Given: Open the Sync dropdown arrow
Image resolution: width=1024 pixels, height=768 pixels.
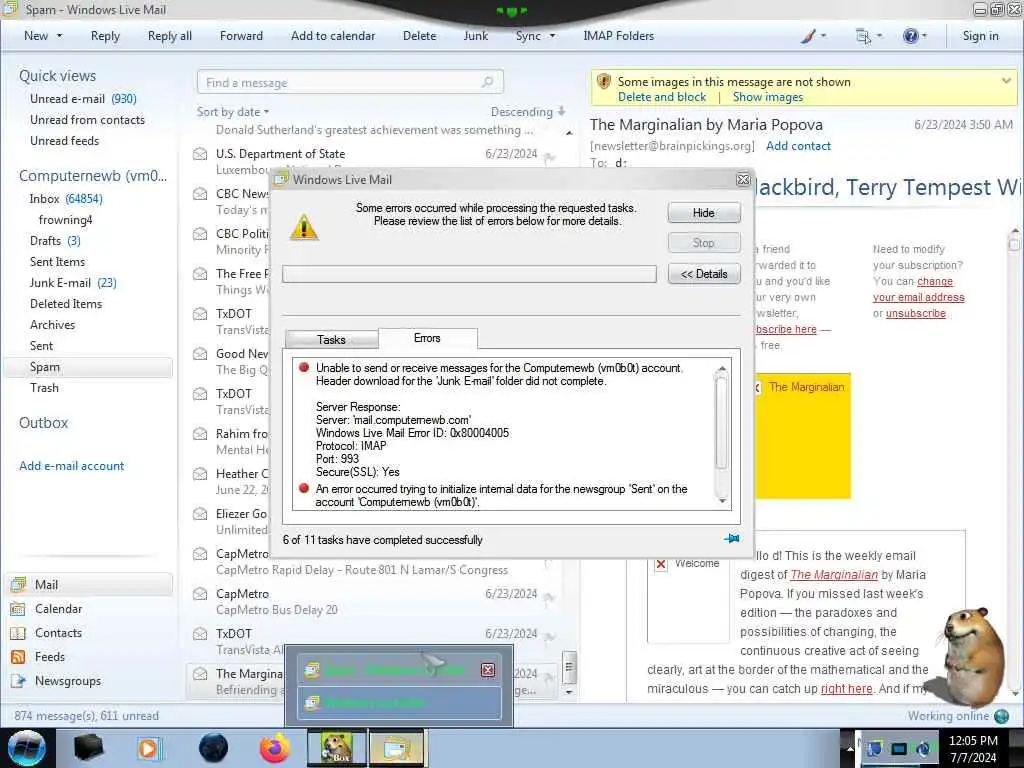Looking at the screenshot, I should [552, 36].
